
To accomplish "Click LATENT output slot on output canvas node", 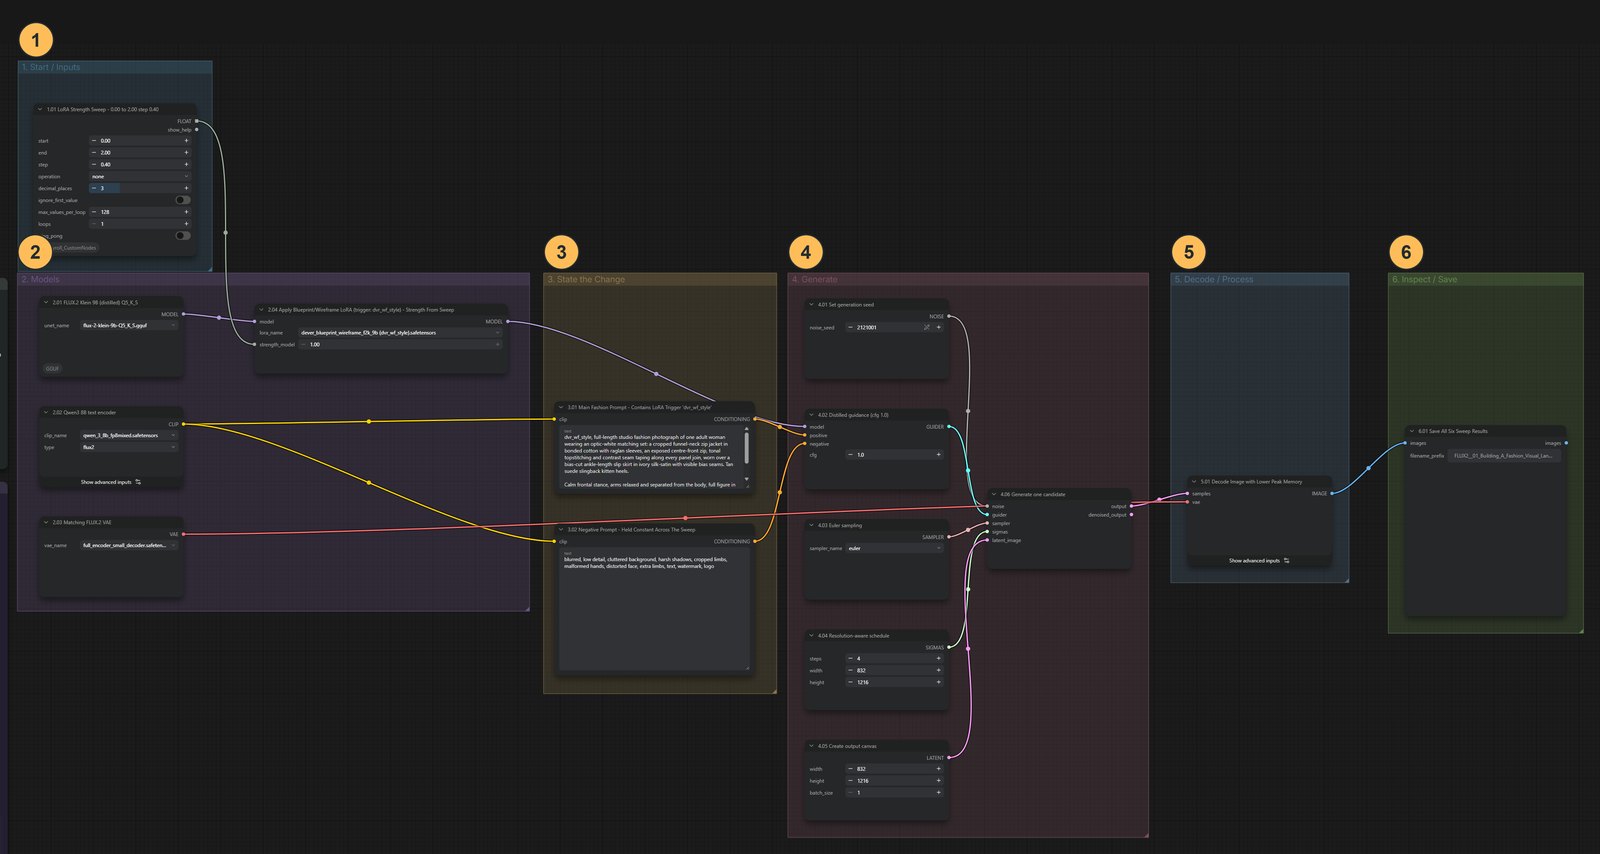I will pos(948,757).
